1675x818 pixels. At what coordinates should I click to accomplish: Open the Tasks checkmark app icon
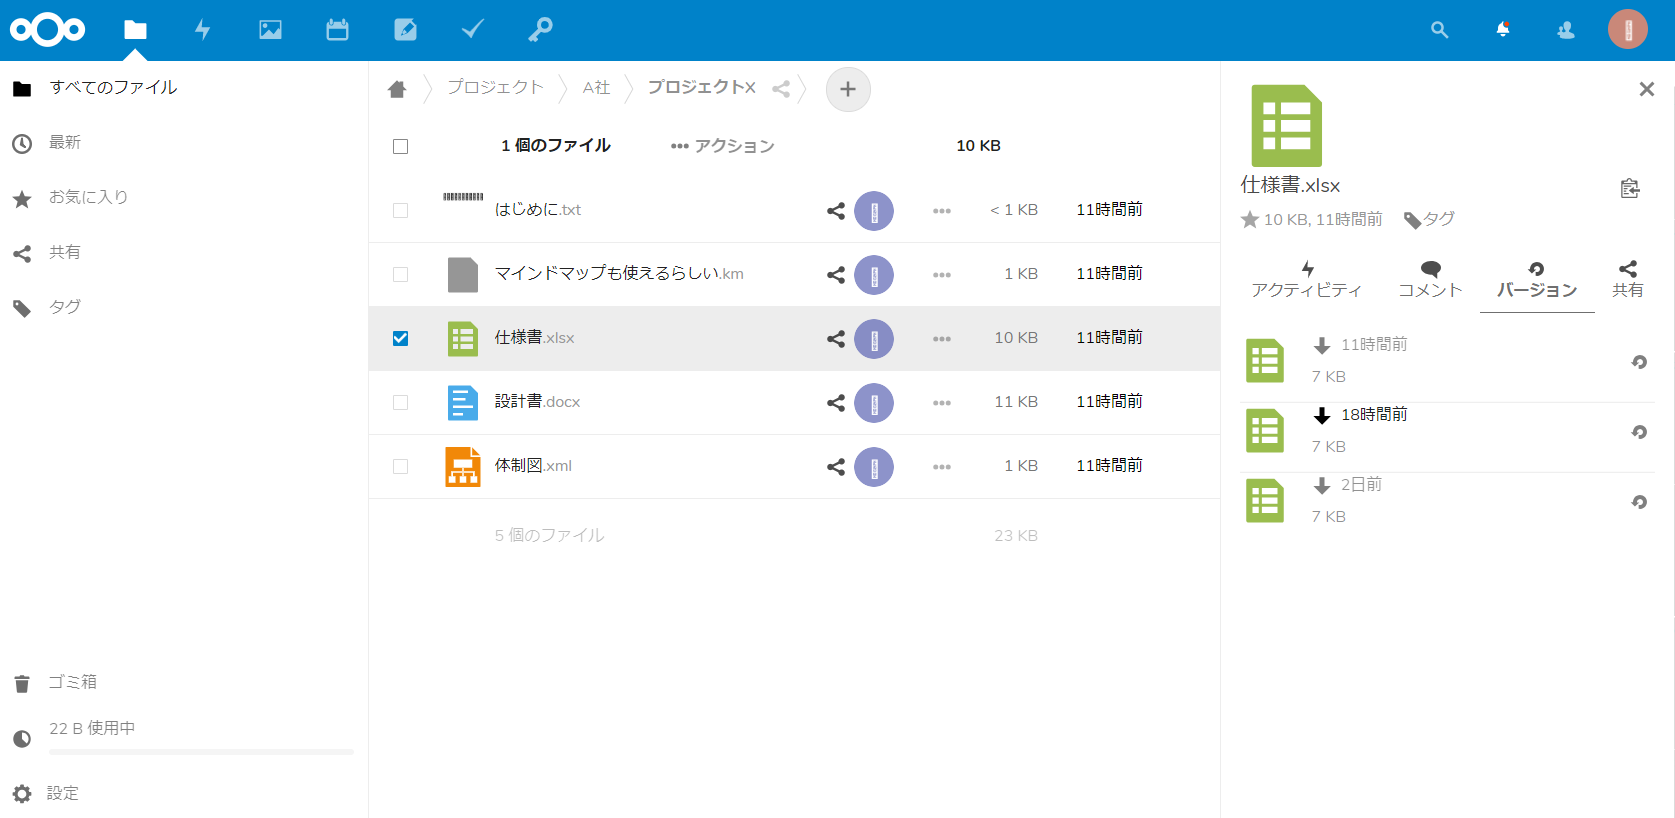[x=473, y=30]
